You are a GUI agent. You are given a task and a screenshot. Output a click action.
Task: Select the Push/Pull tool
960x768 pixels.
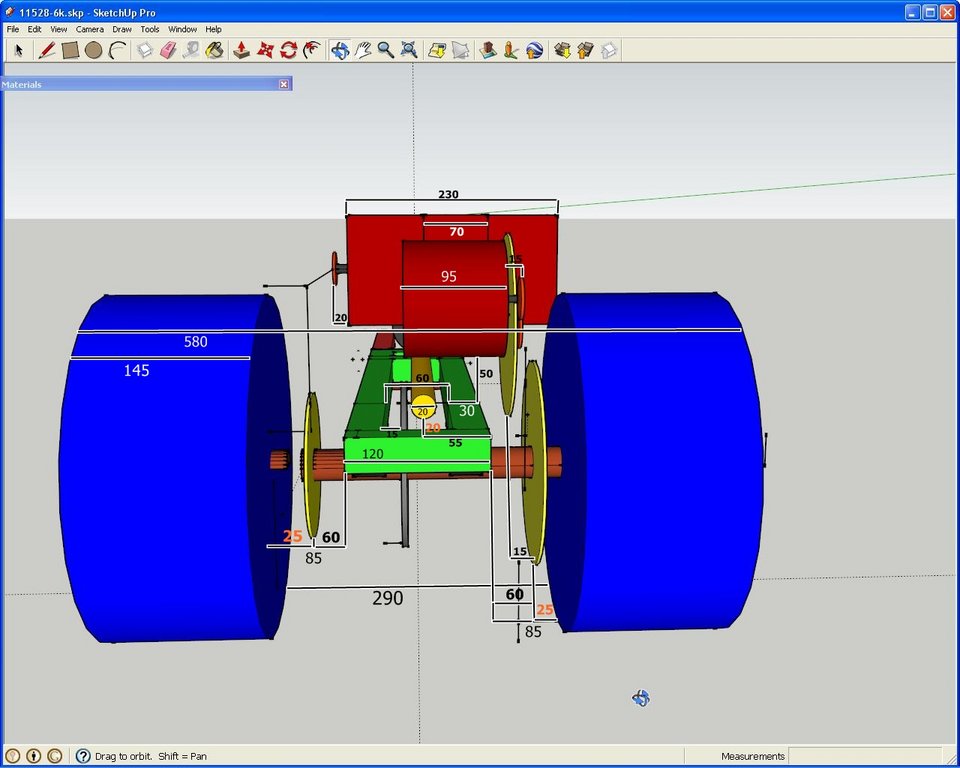(242, 50)
